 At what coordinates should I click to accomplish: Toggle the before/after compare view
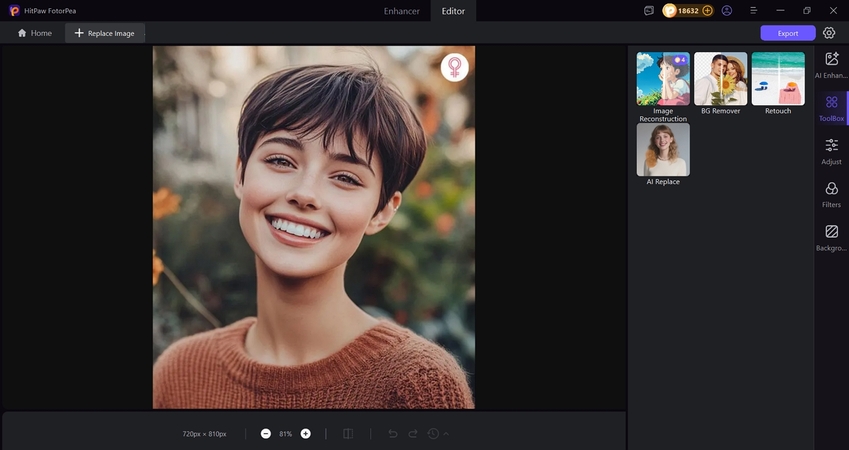coord(348,434)
